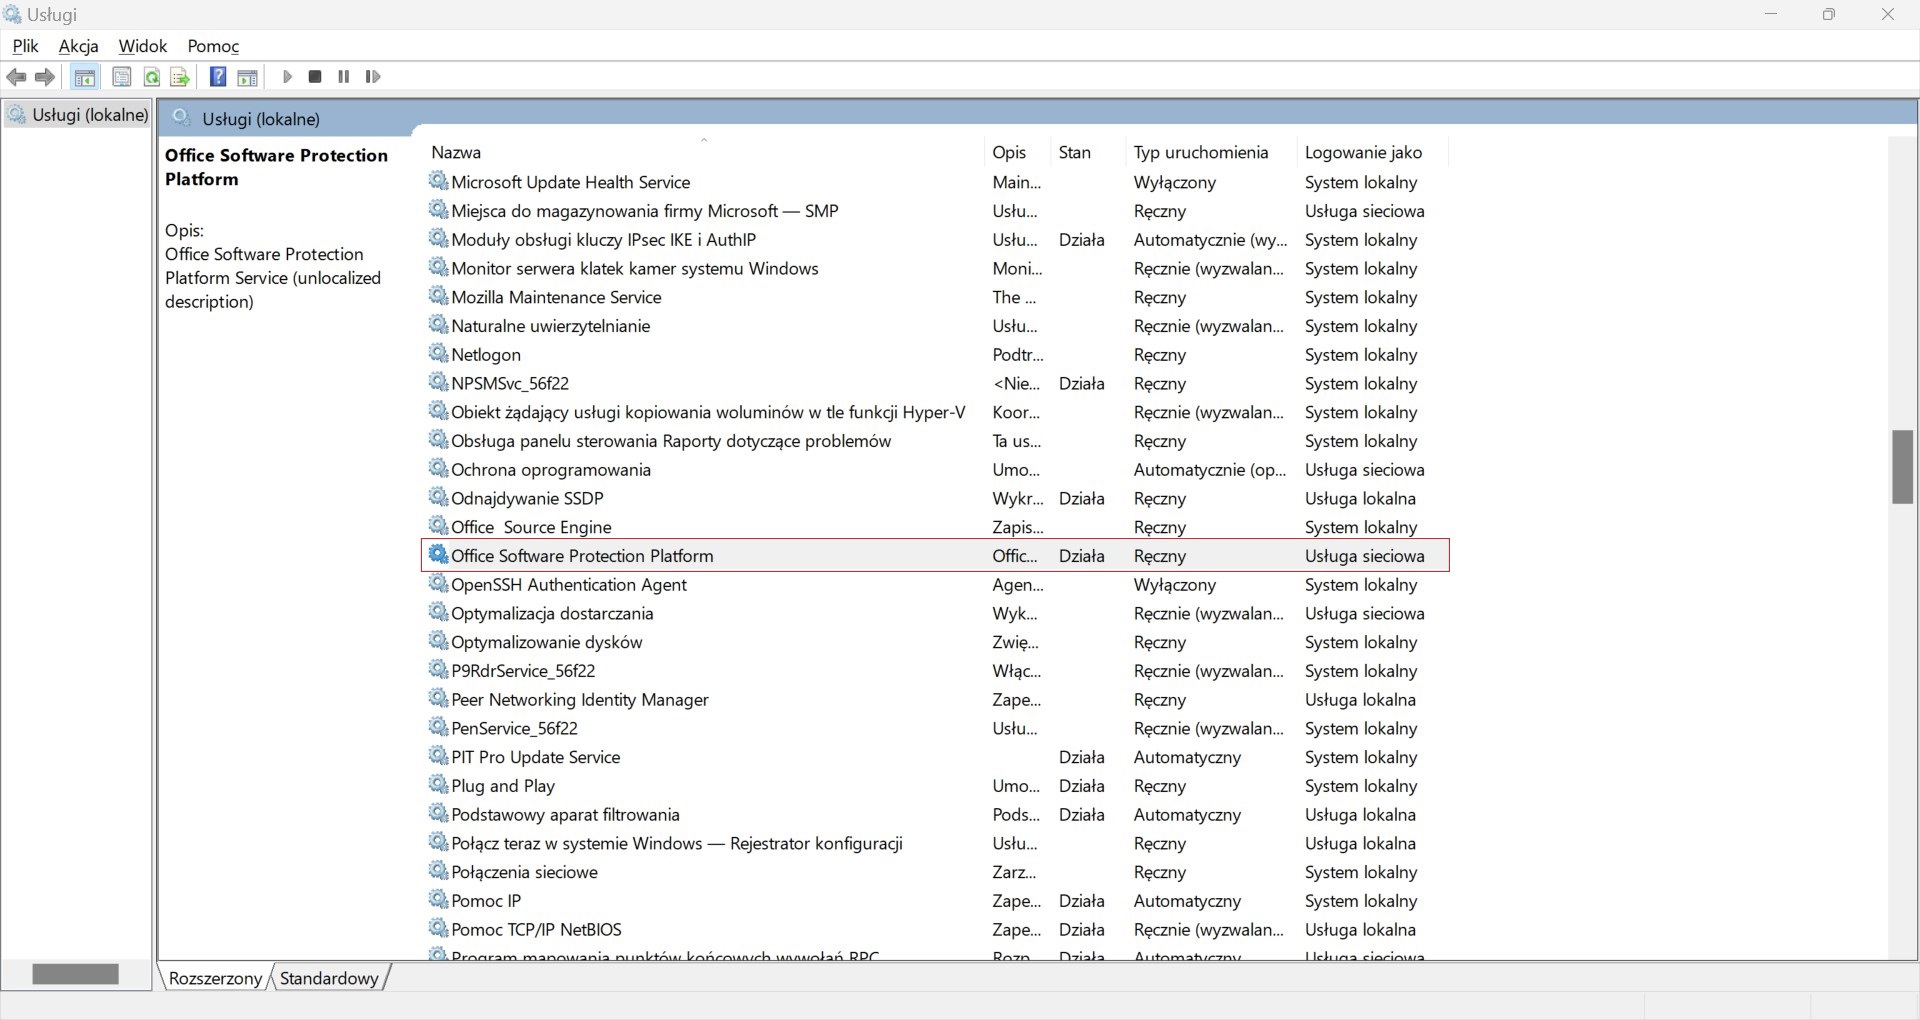Viewport: 1920px width, 1020px height.
Task: Select the Peer Networking Identity Manager service
Action: pyautogui.click(x=935, y=700)
